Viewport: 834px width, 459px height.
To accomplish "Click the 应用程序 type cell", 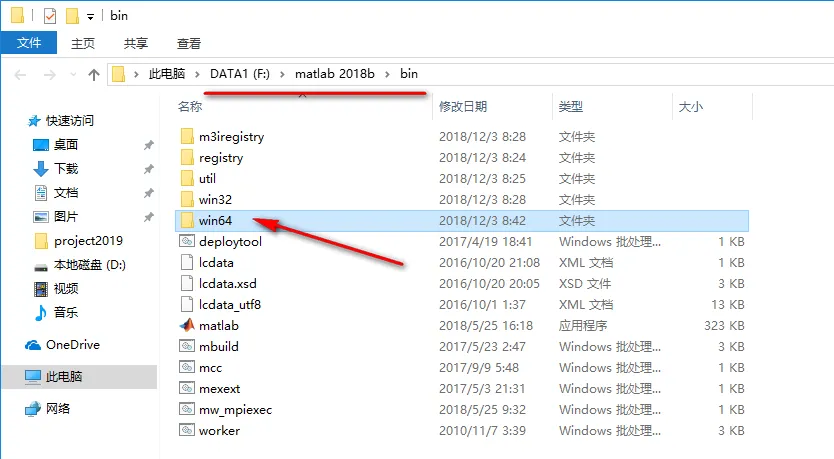I will point(582,326).
